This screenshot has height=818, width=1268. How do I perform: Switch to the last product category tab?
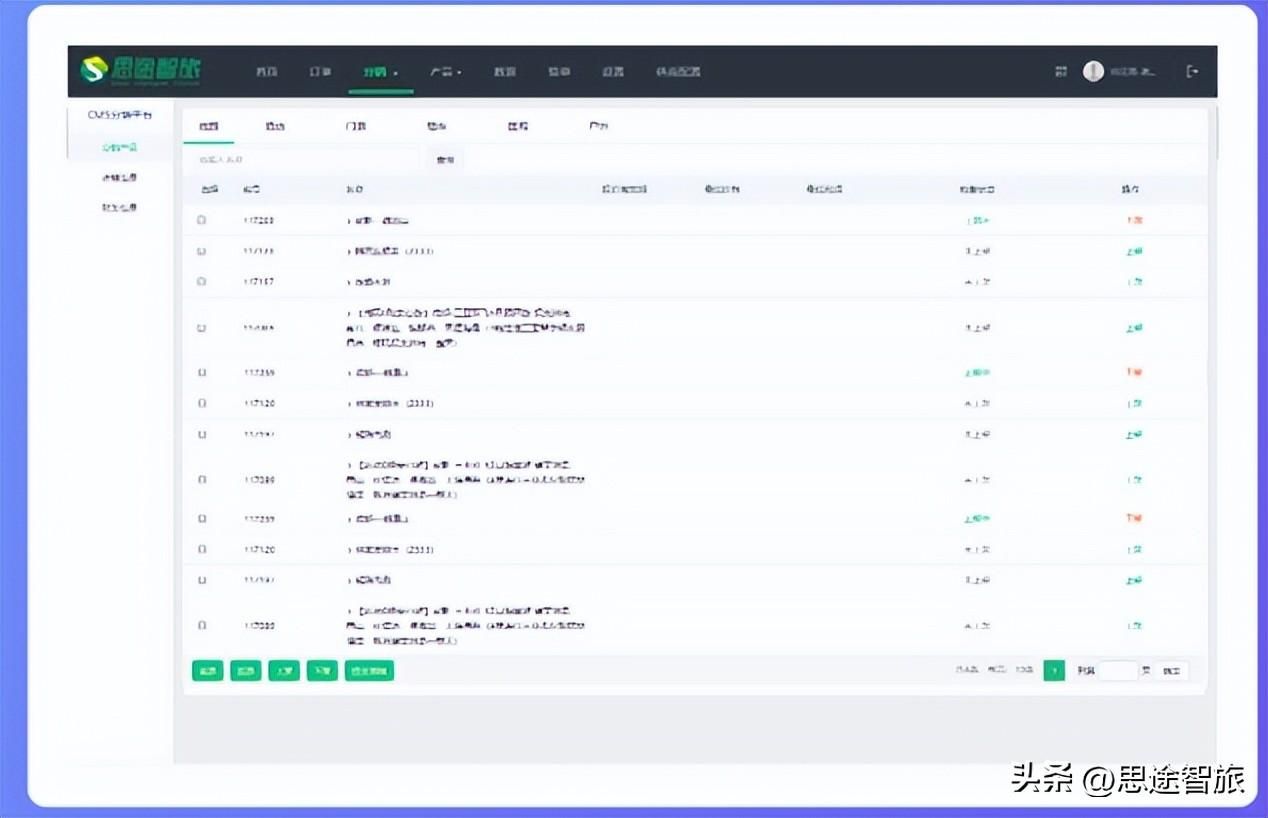pos(598,127)
